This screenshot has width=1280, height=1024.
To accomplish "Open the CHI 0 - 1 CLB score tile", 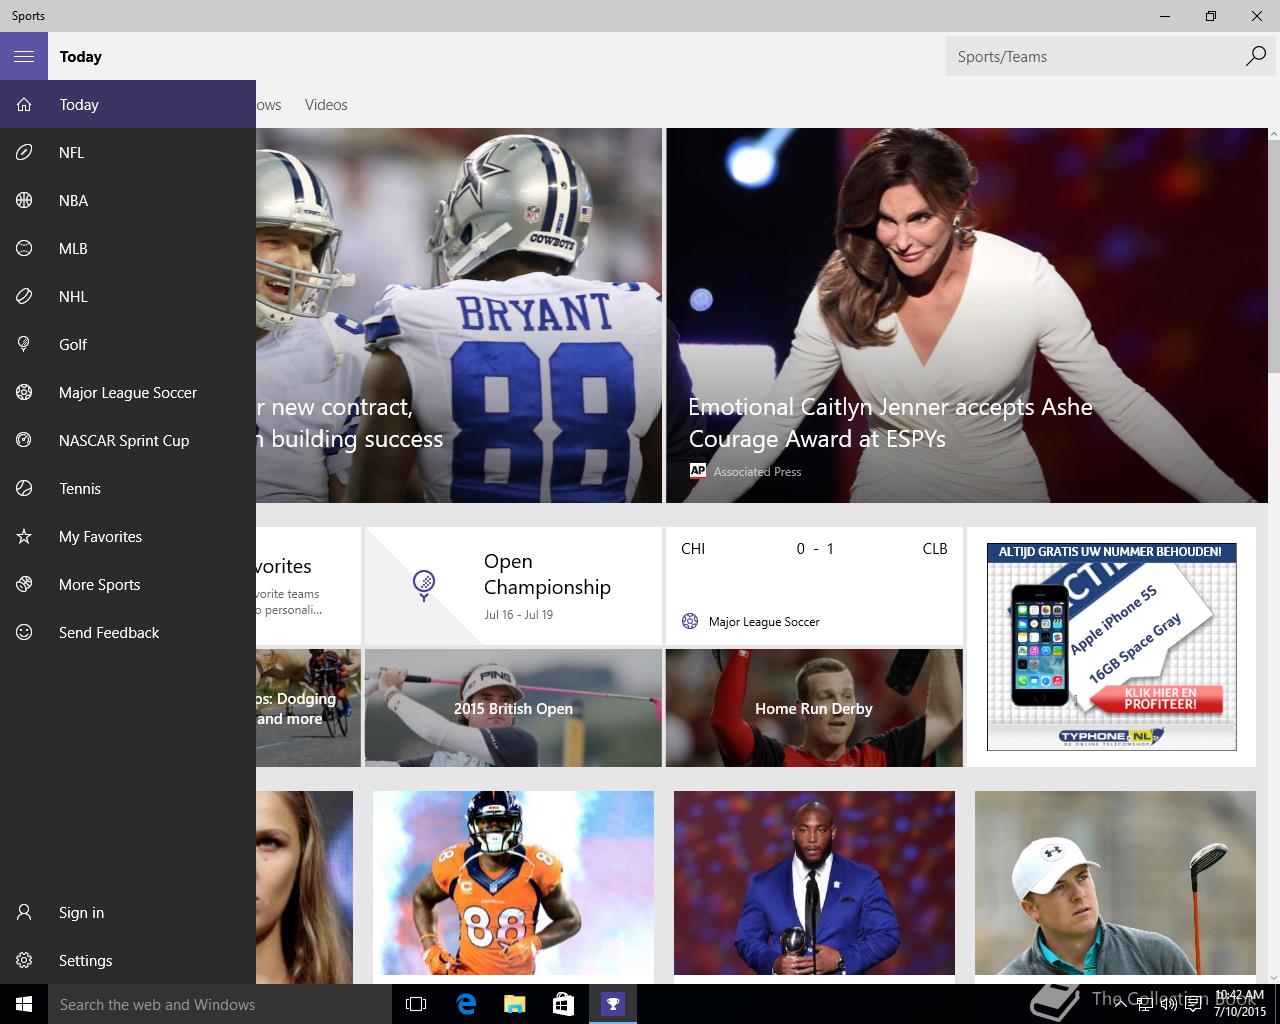I will (x=814, y=586).
